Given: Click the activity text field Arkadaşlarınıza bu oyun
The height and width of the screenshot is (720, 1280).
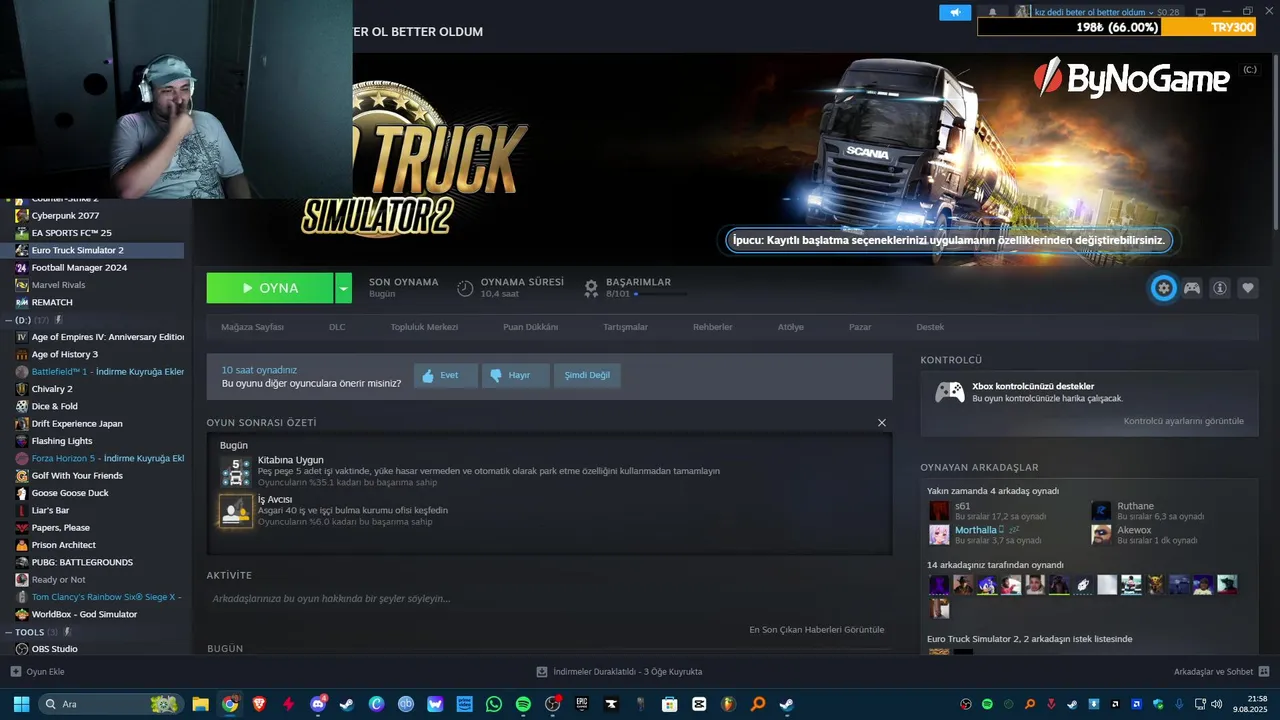Looking at the screenshot, I should click(548, 599).
